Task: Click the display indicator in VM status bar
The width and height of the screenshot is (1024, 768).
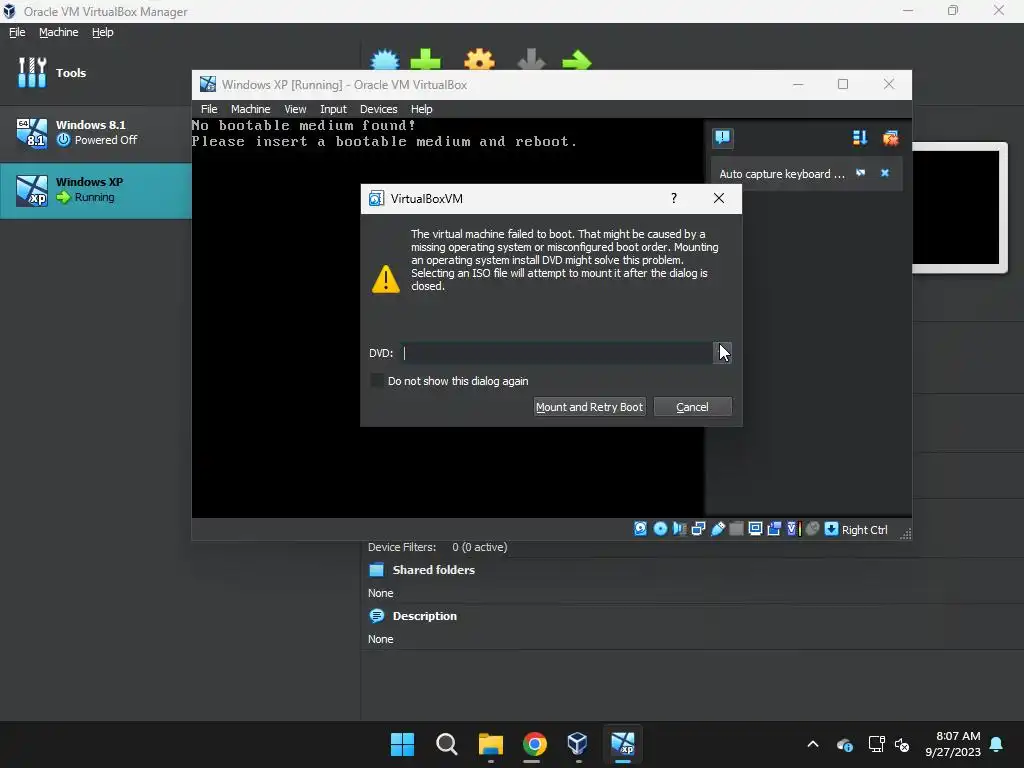Action: point(755,529)
